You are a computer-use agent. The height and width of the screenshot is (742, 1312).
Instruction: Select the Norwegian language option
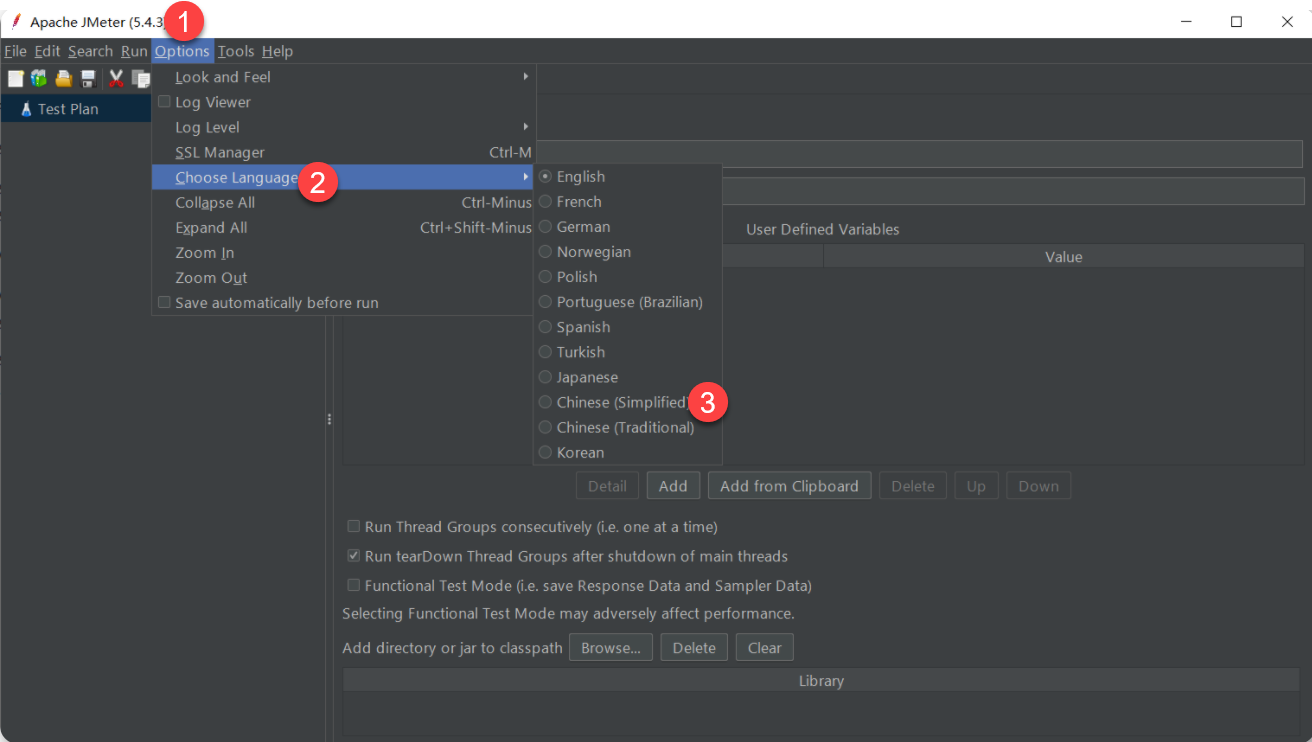[627, 251]
